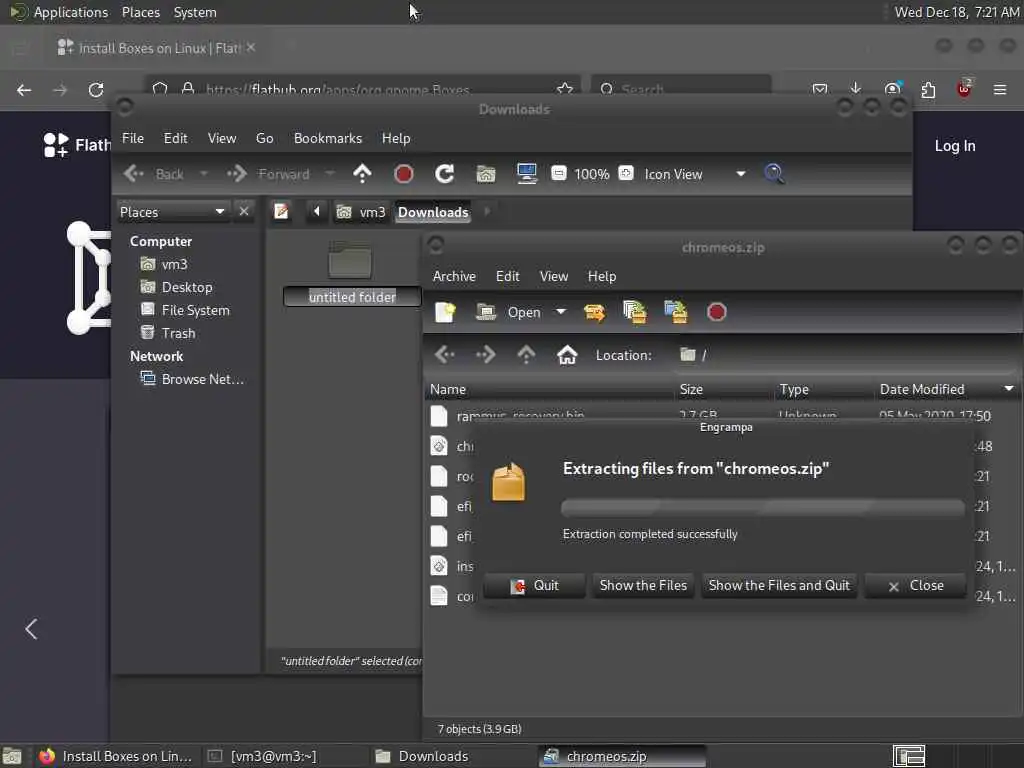This screenshot has width=1024, height=768.
Task: Click the back arrow in Engrampa location bar
Action: click(445, 355)
